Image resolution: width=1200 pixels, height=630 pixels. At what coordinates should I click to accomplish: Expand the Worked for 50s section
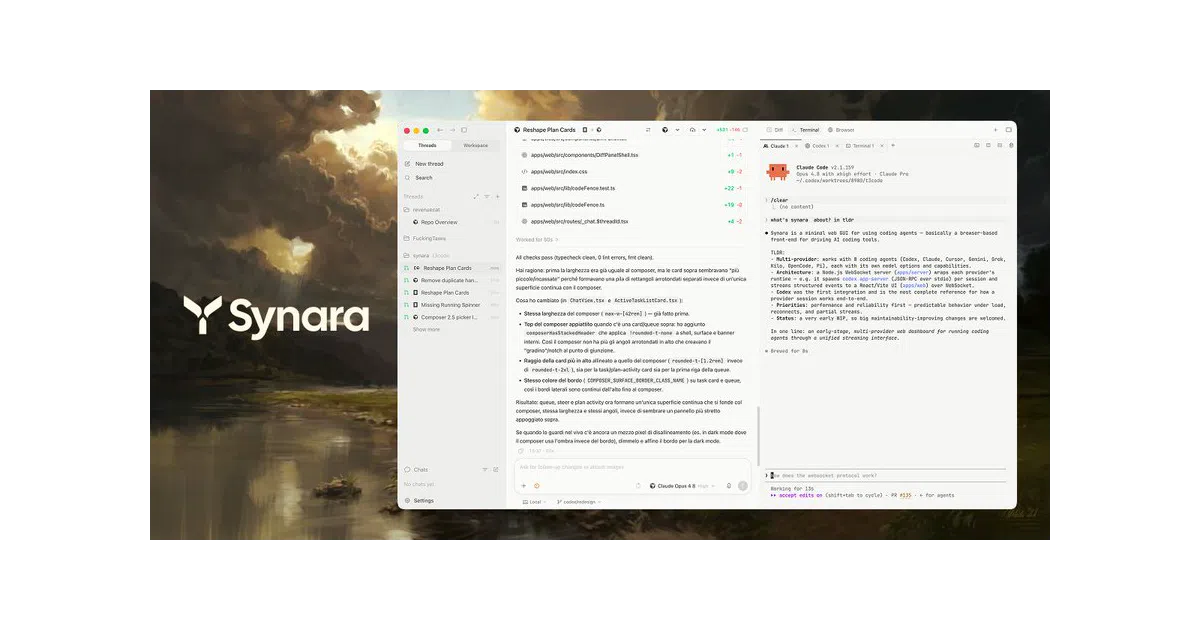[536, 240]
